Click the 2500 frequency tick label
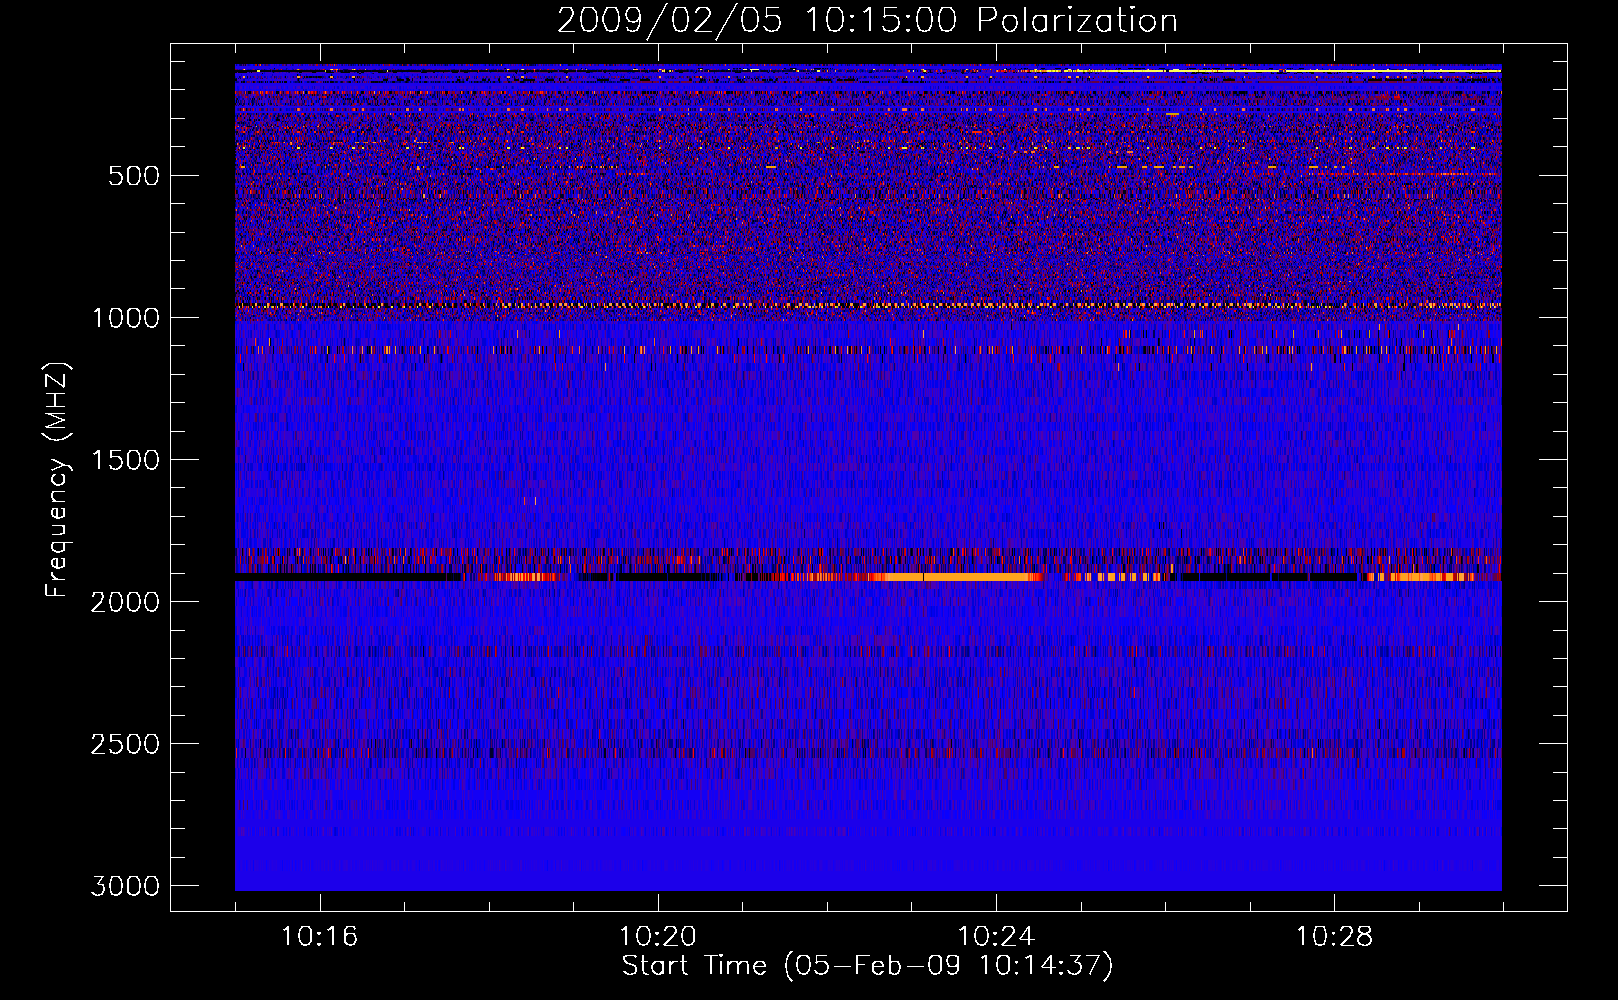The image size is (1618, 1000). tap(125, 744)
